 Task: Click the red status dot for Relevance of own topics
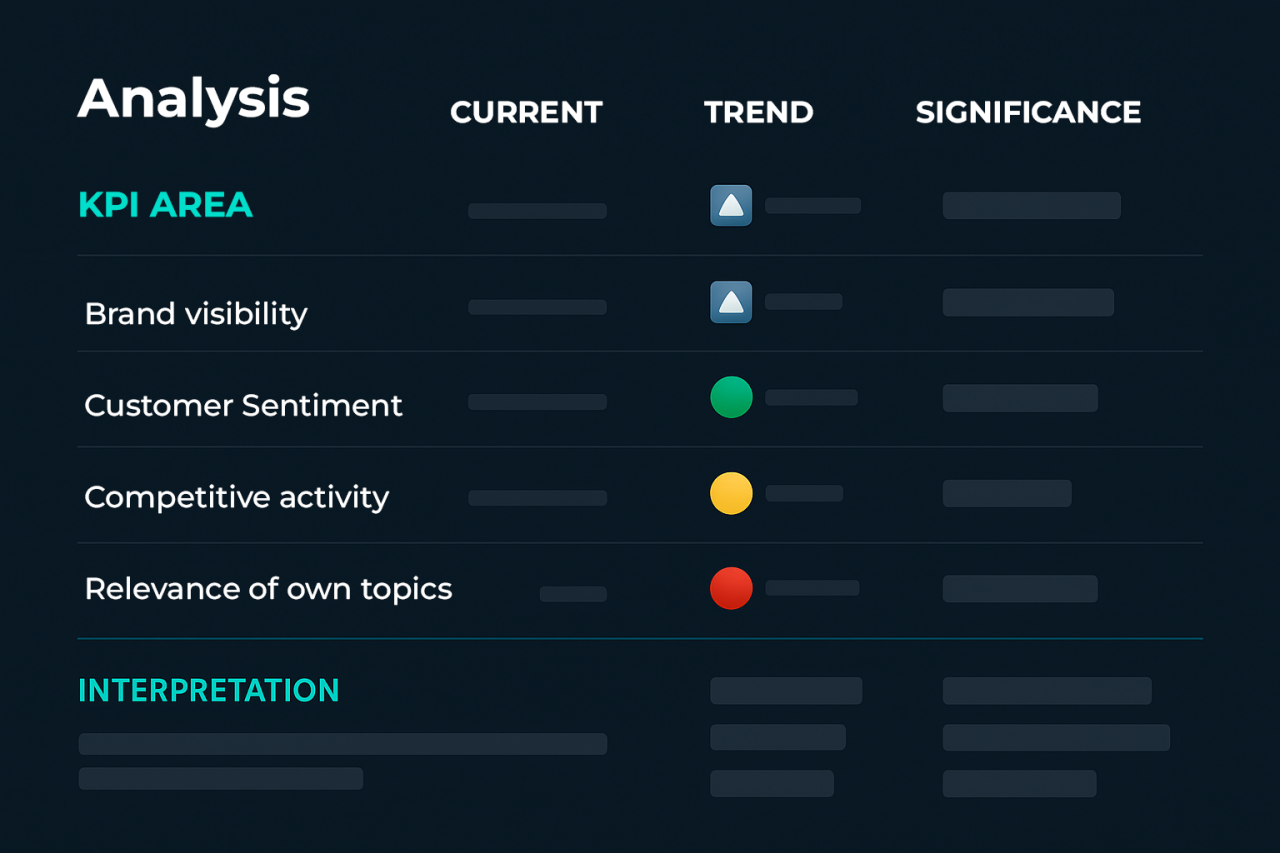tap(731, 588)
